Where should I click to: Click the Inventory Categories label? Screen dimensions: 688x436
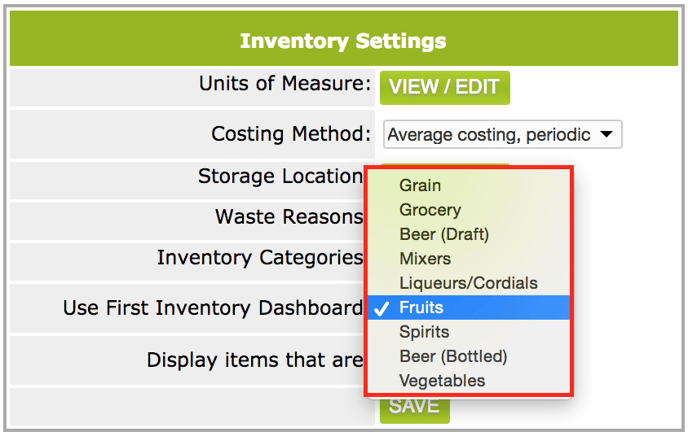(x=261, y=258)
